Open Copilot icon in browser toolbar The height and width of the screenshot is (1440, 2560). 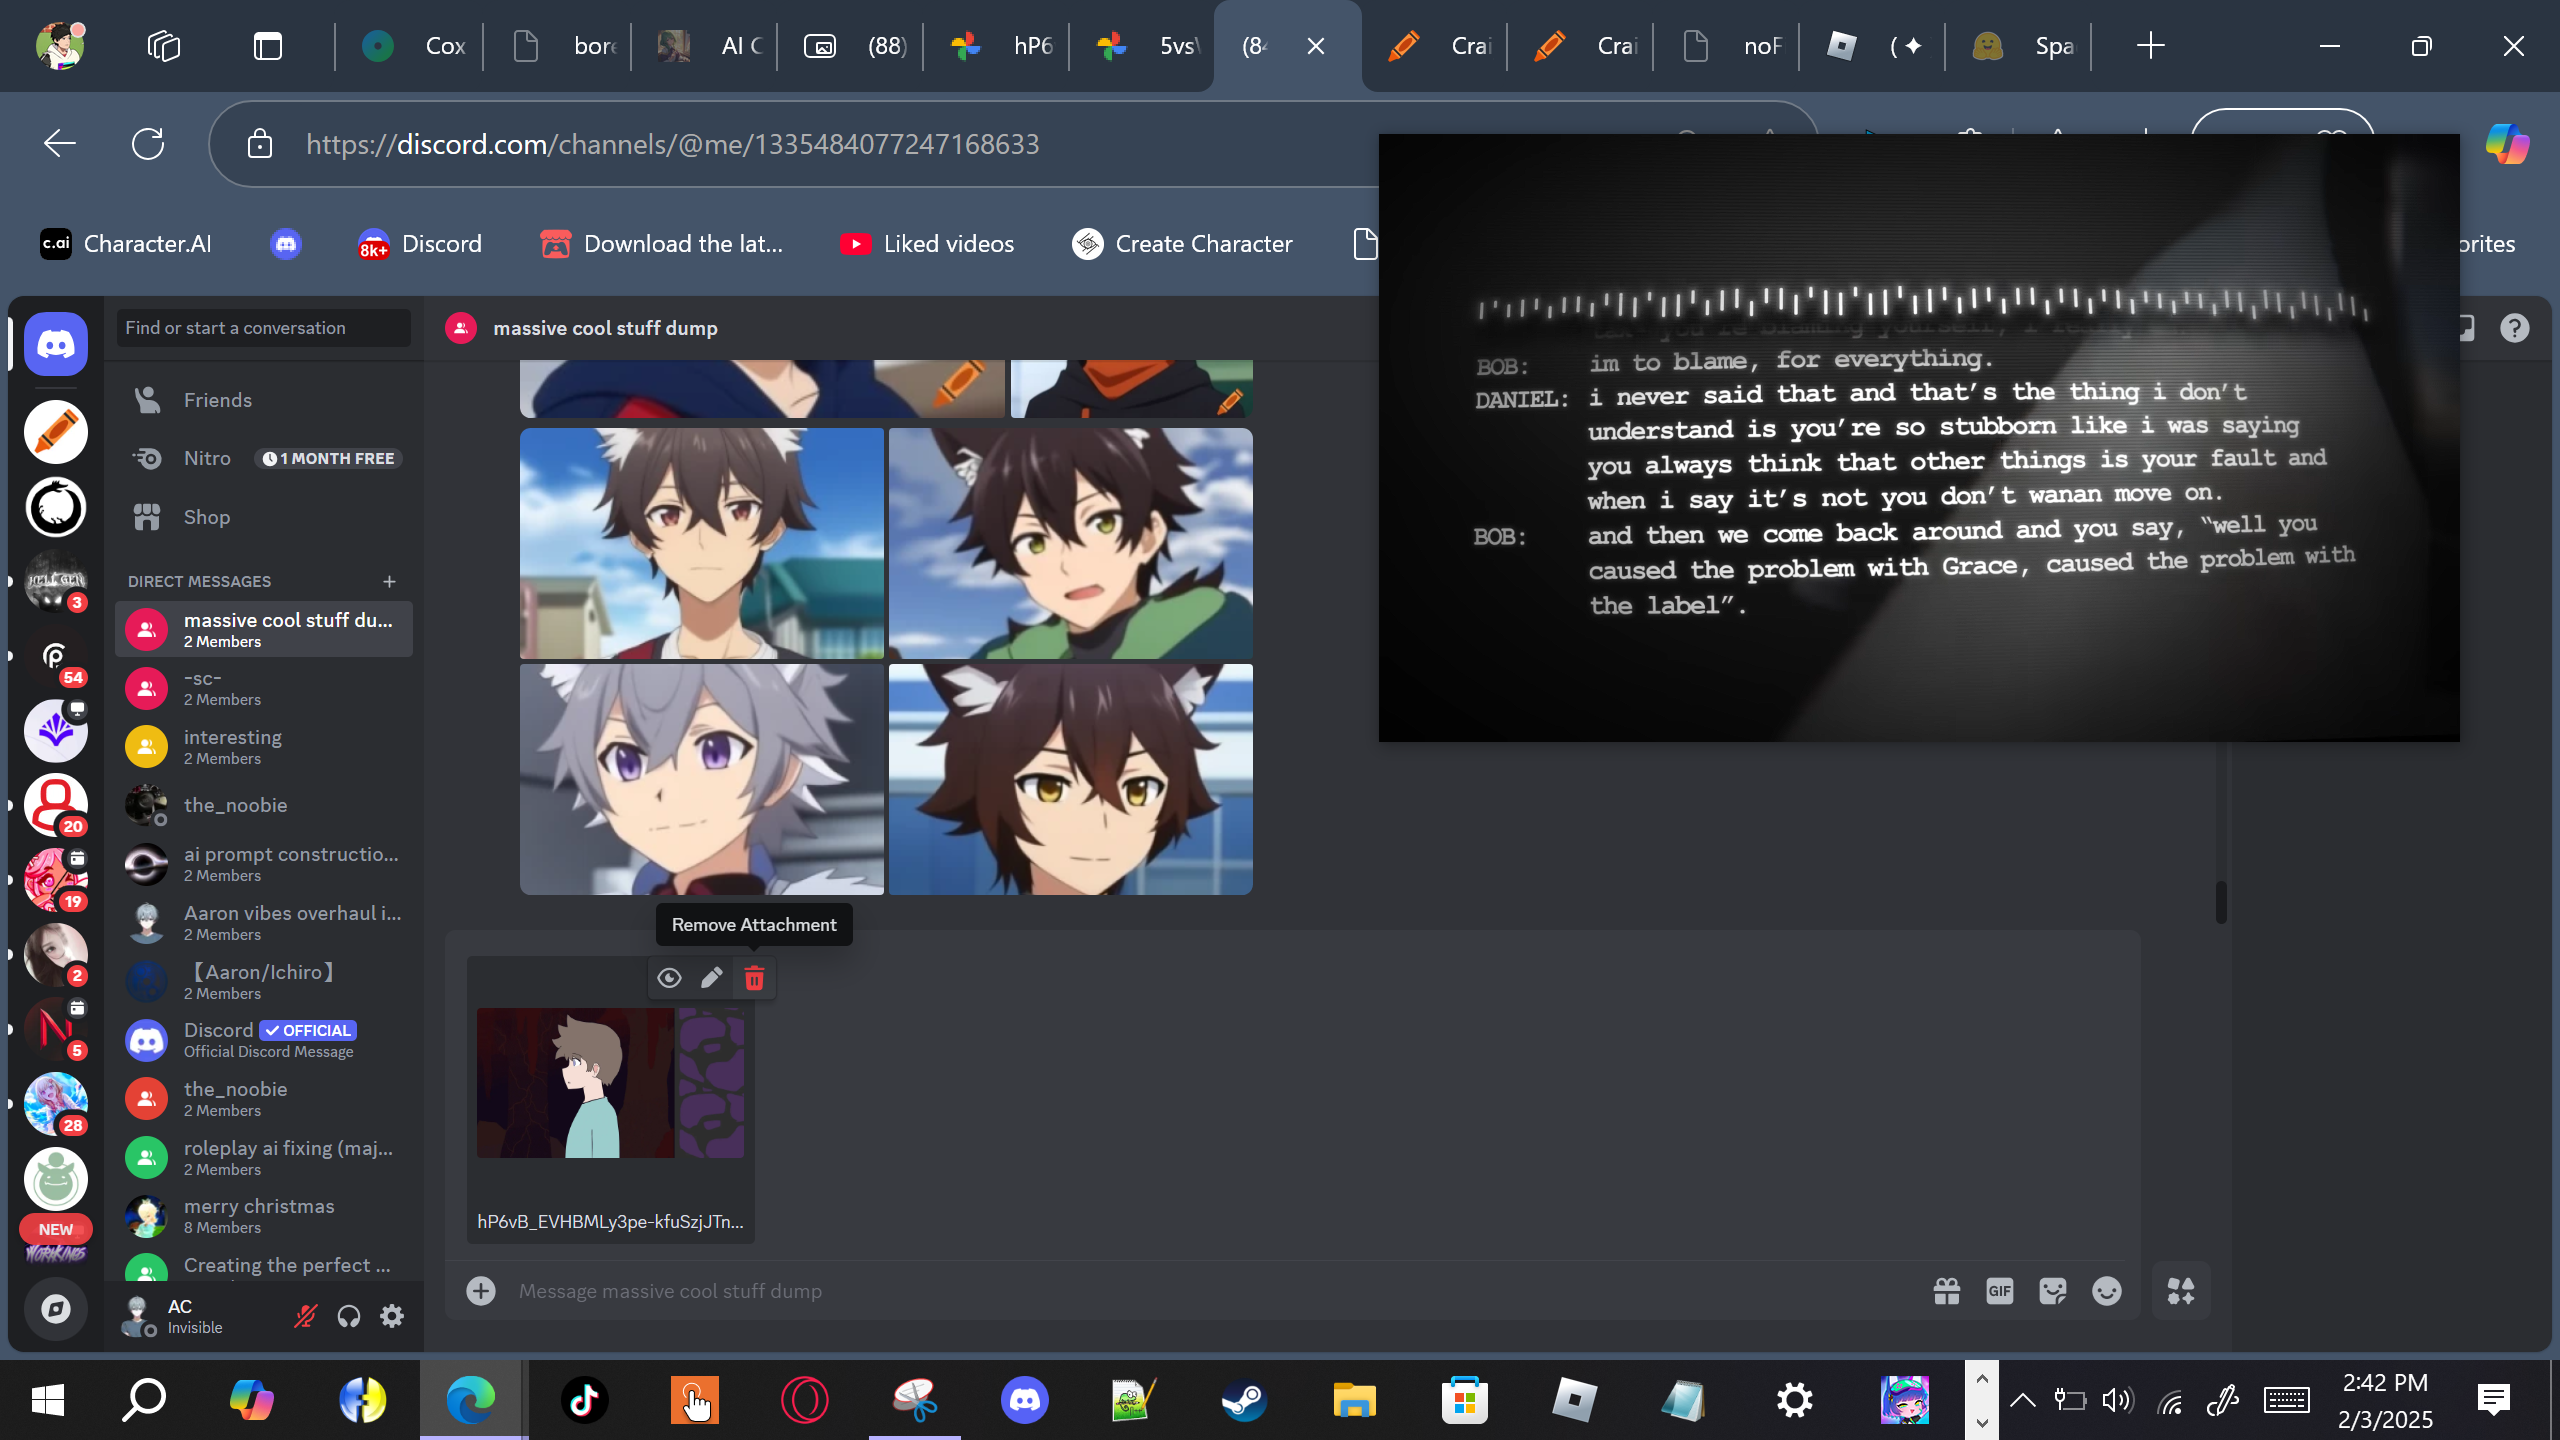point(2507,144)
